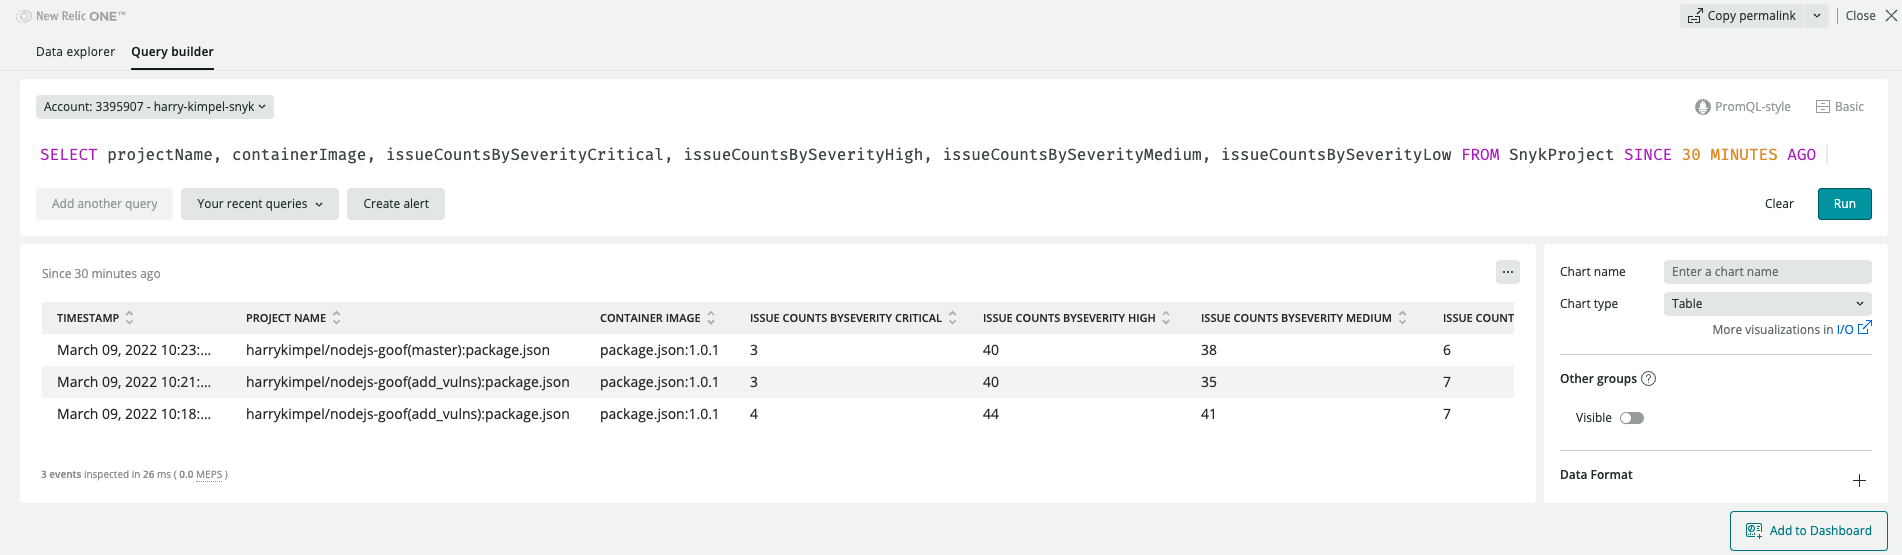The height and width of the screenshot is (555, 1902).
Task: Click Add to Dashboard button
Action: pyautogui.click(x=1809, y=531)
